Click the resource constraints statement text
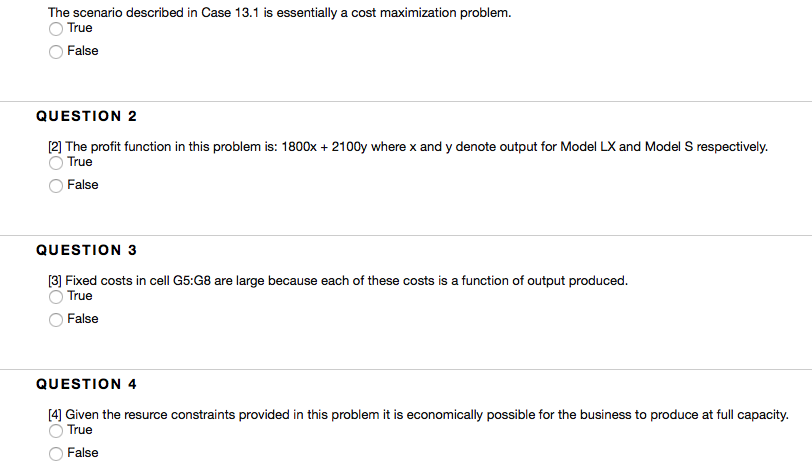Viewport: 812px width, 471px height. (418, 415)
